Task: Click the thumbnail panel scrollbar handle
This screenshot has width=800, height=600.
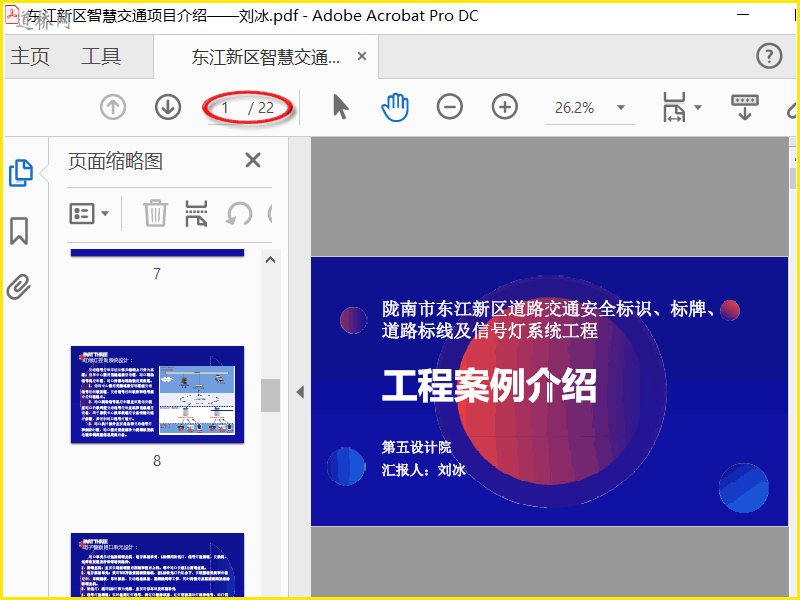Action: coord(270,395)
